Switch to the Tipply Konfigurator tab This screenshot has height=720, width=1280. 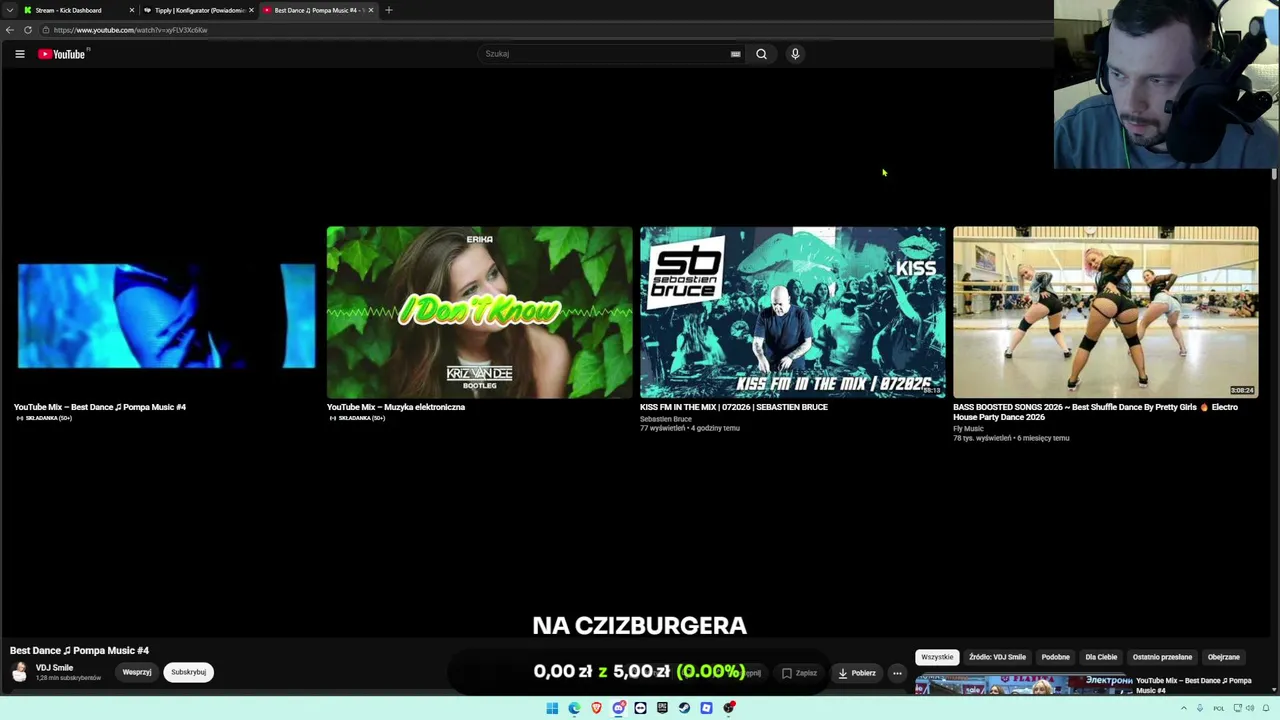click(x=198, y=10)
